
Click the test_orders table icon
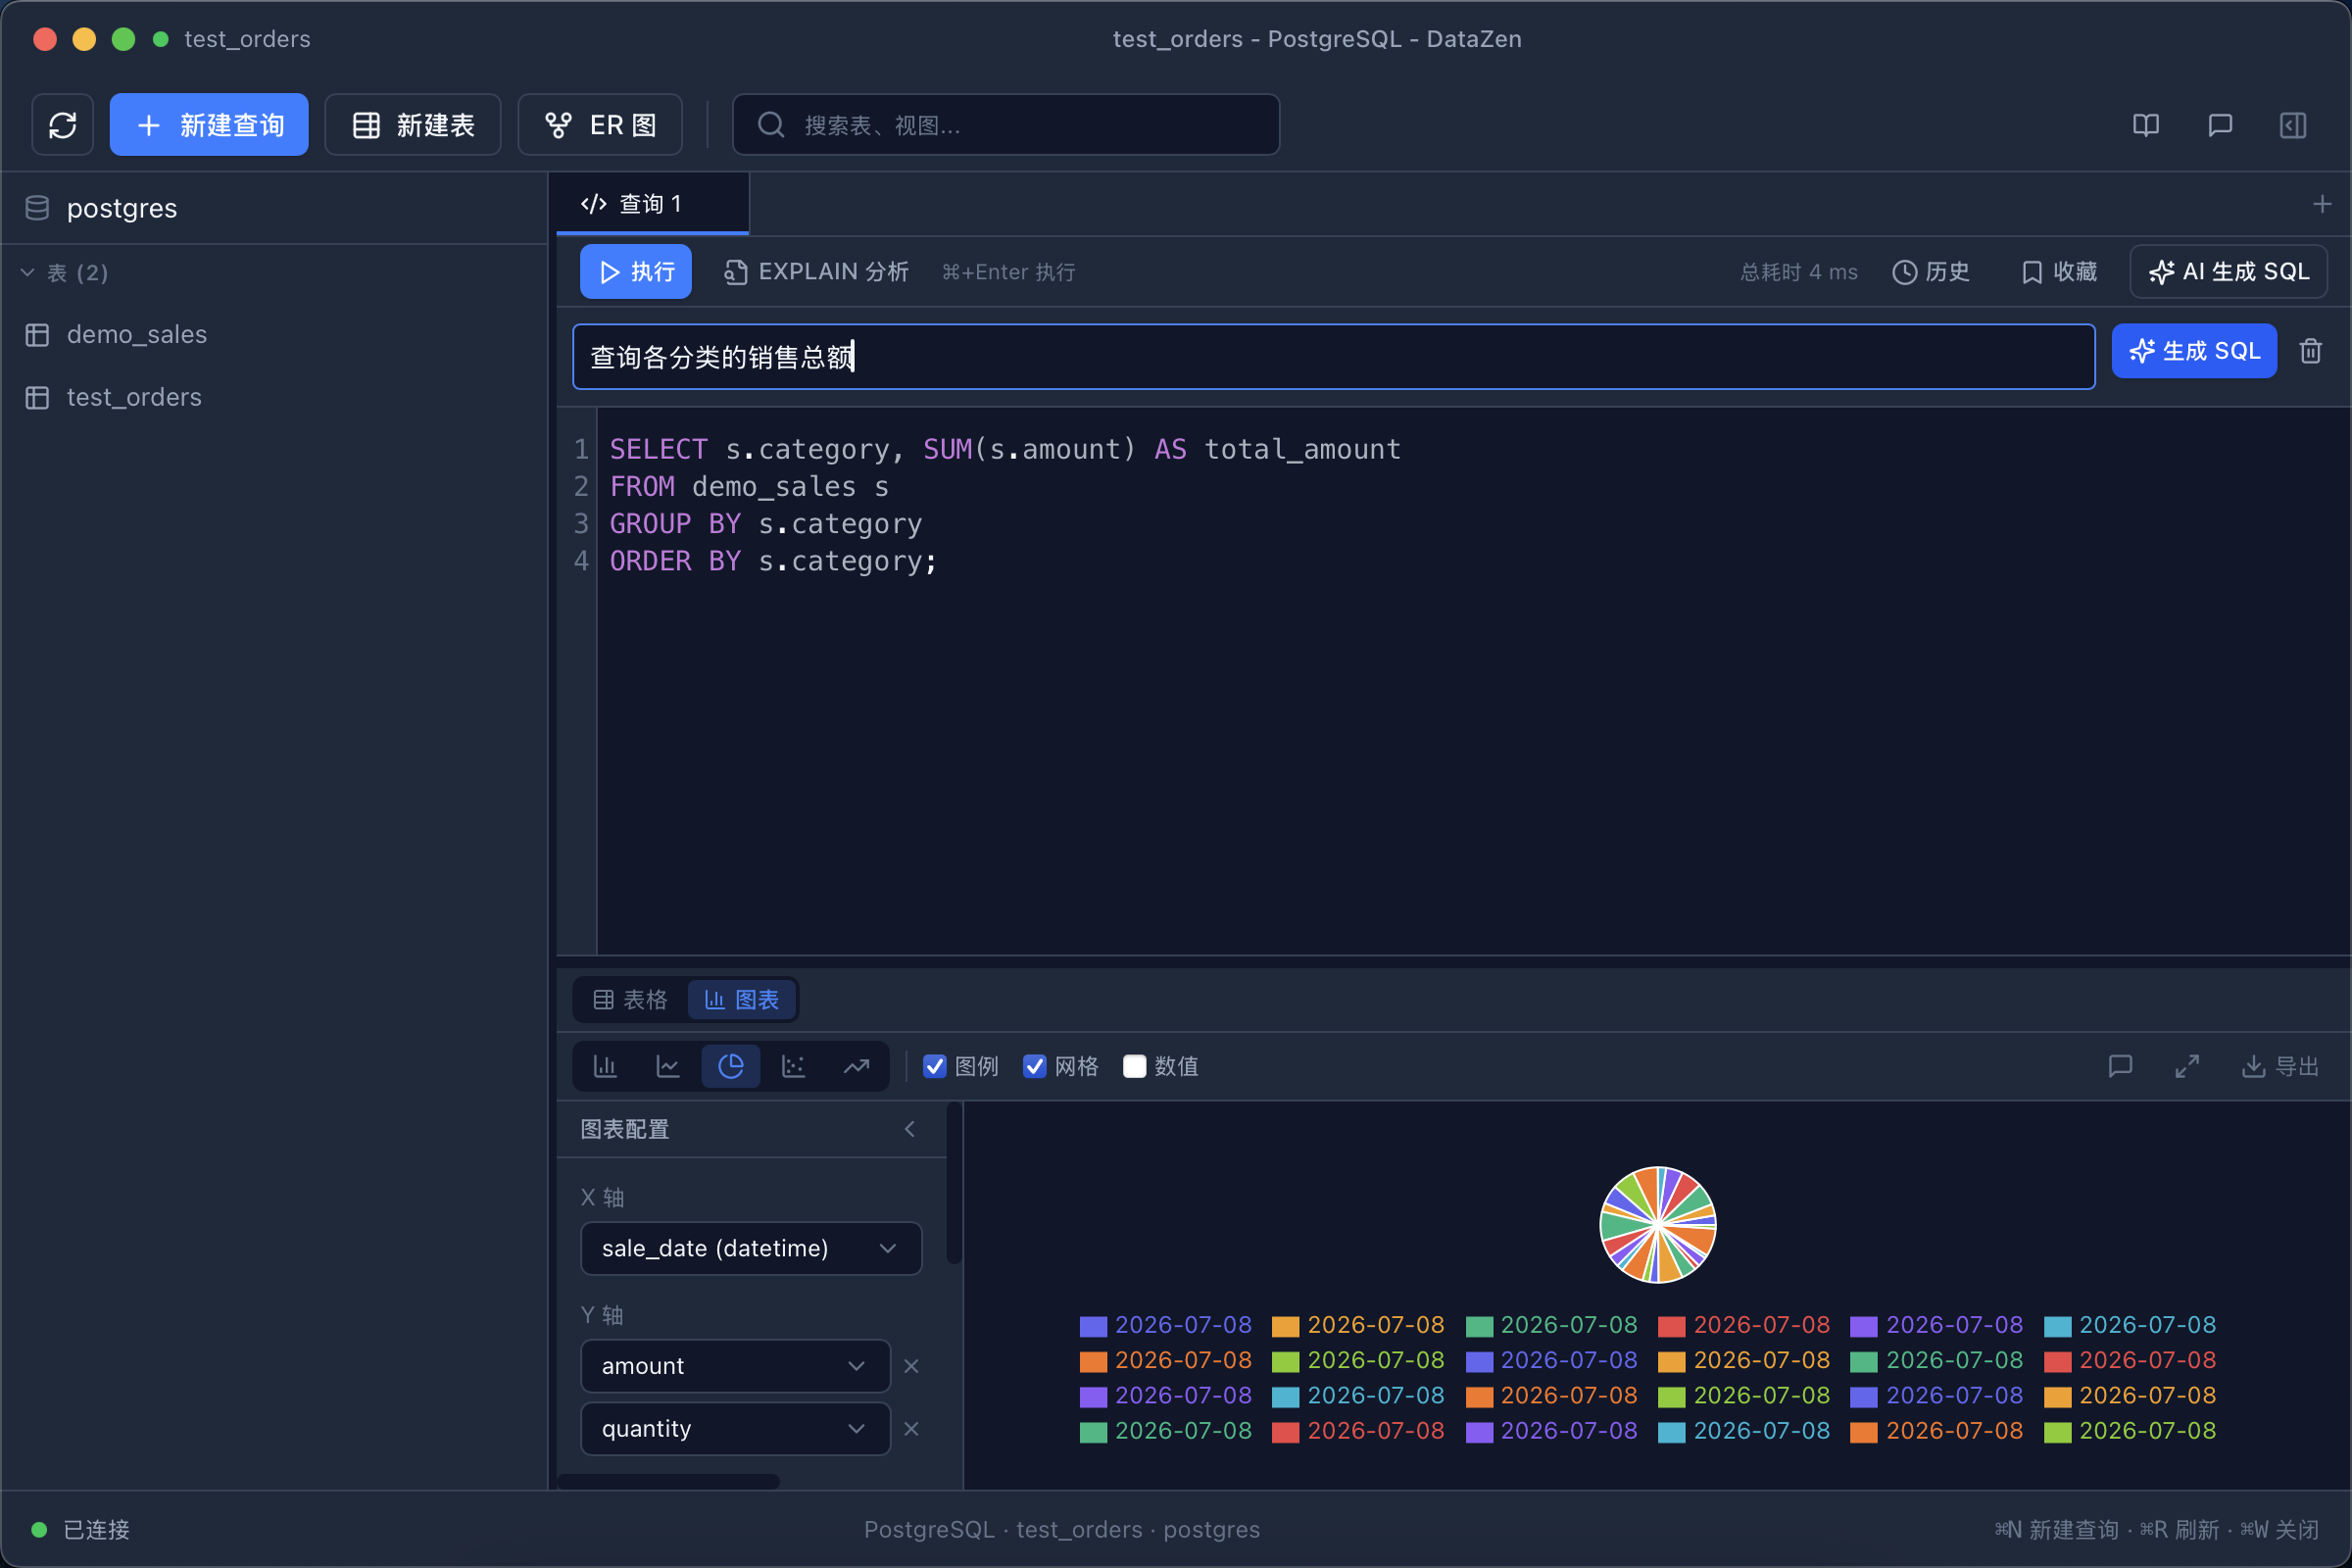coord(37,398)
